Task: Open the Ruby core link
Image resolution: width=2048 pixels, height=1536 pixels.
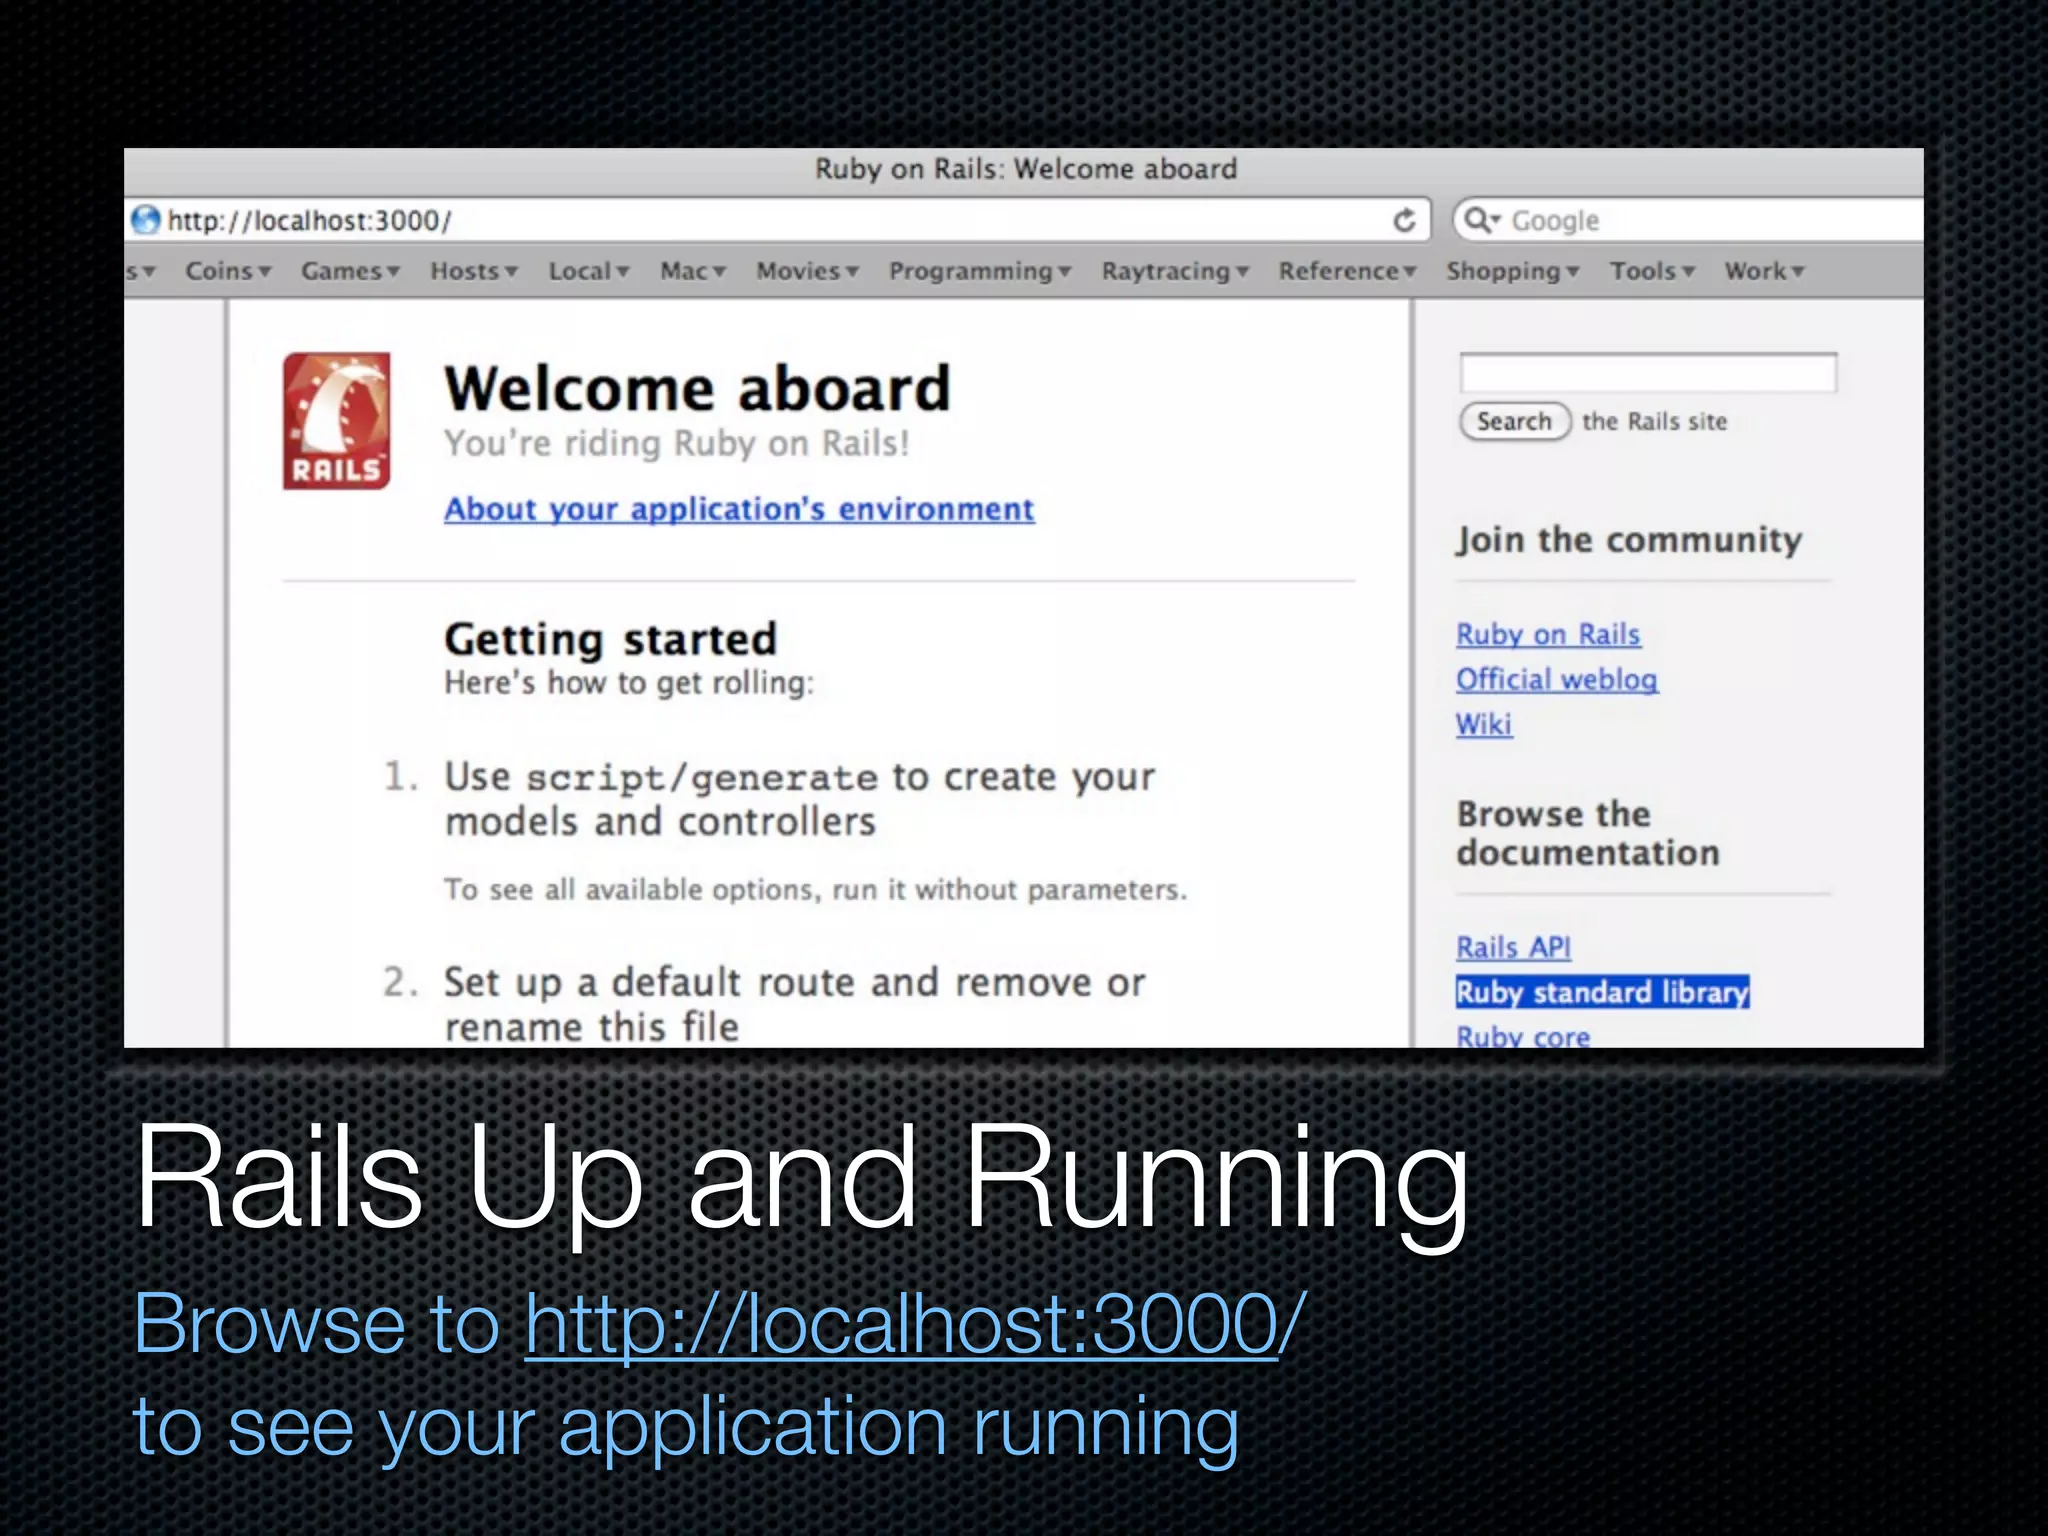Action: 1523,1035
